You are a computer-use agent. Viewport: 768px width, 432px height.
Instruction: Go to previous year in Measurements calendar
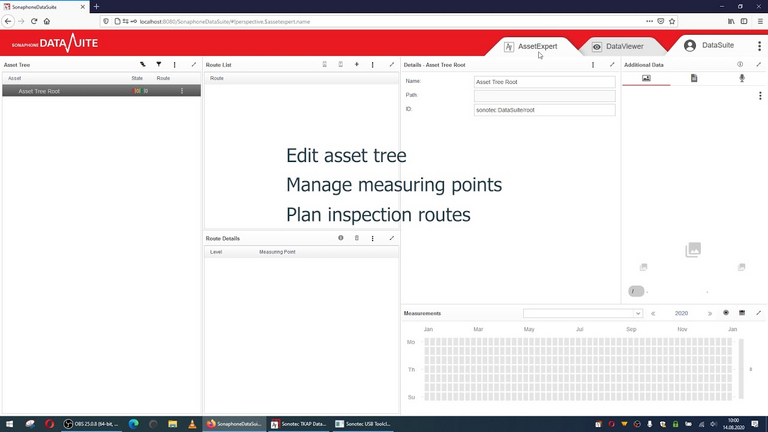click(x=653, y=313)
